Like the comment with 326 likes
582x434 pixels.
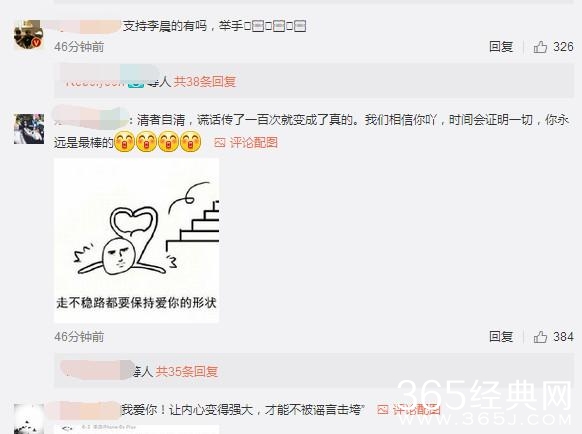[540, 47]
